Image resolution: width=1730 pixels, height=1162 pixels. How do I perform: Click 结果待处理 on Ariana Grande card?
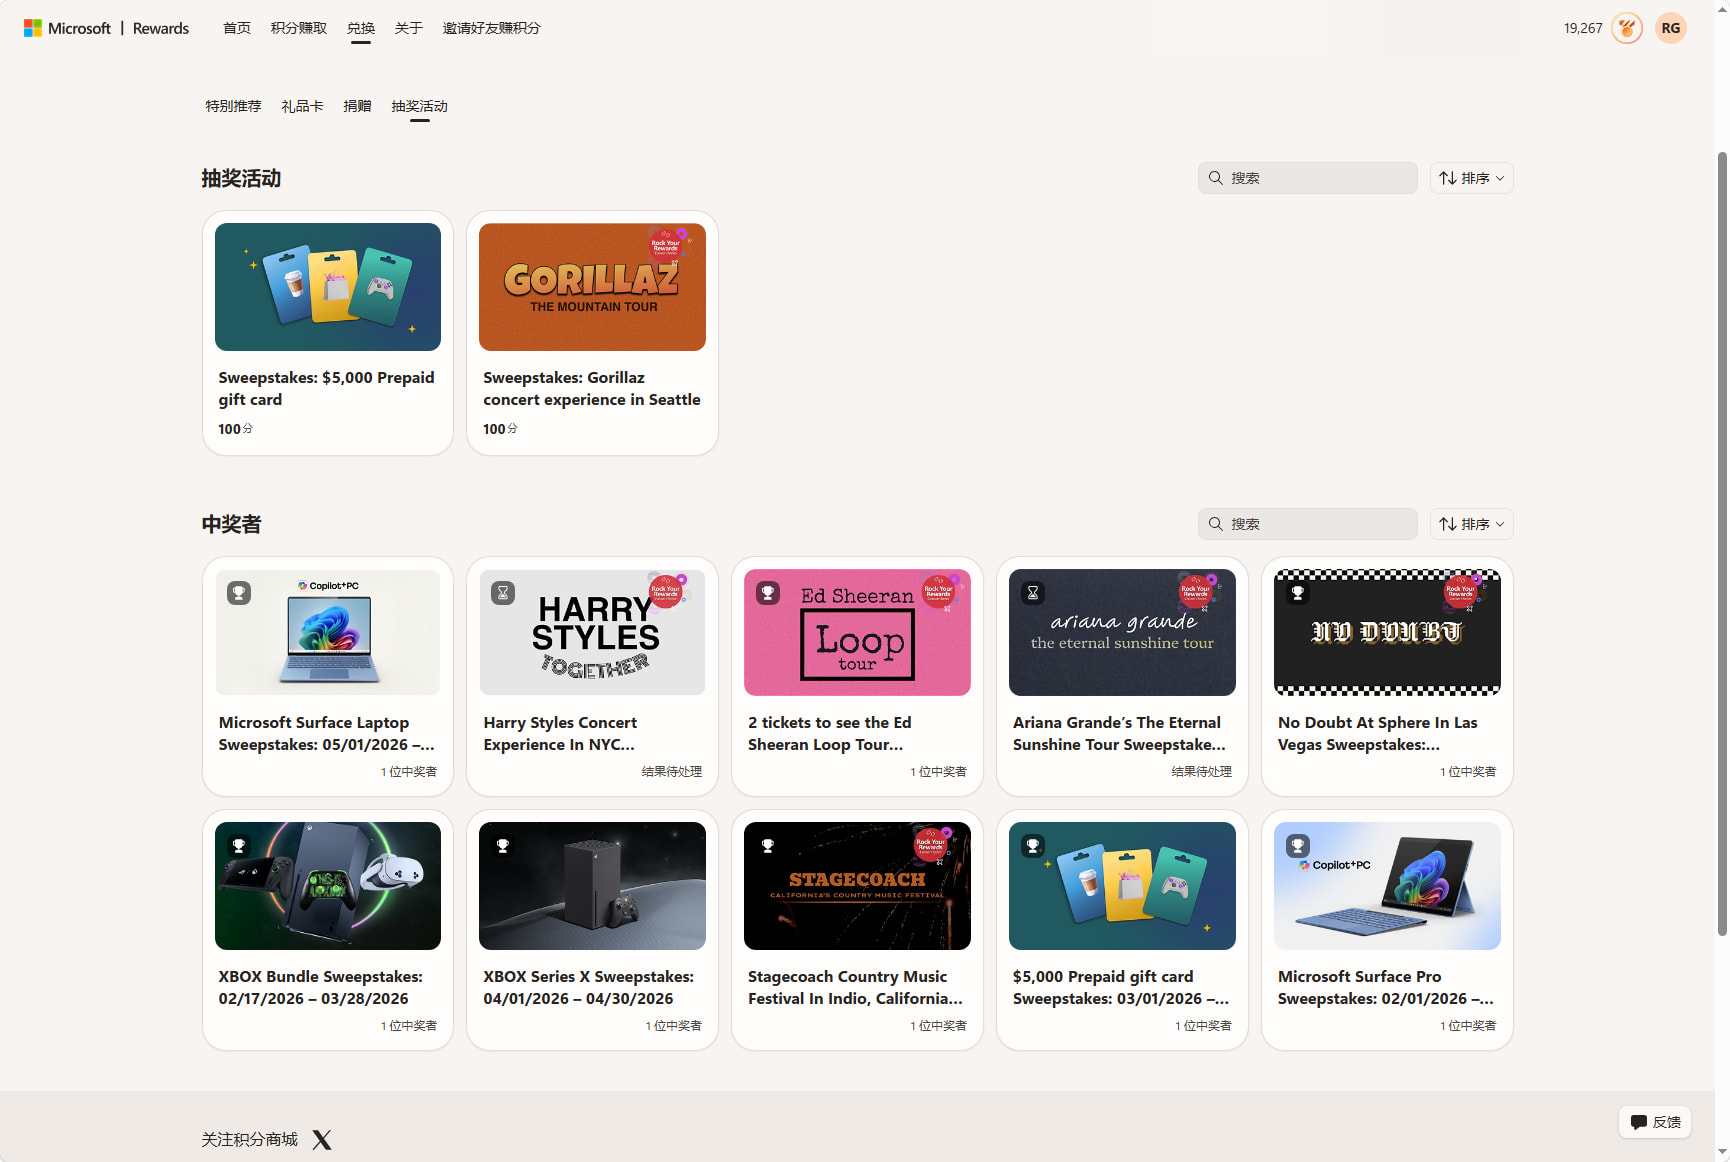(1202, 772)
